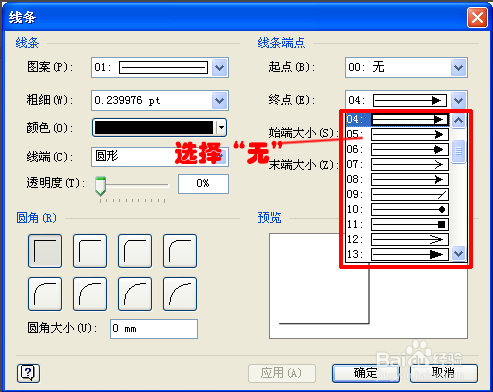The width and height of the screenshot is (493, 392).
Task: Select the fourth rounding style in top row
Action: coord(180,251)
